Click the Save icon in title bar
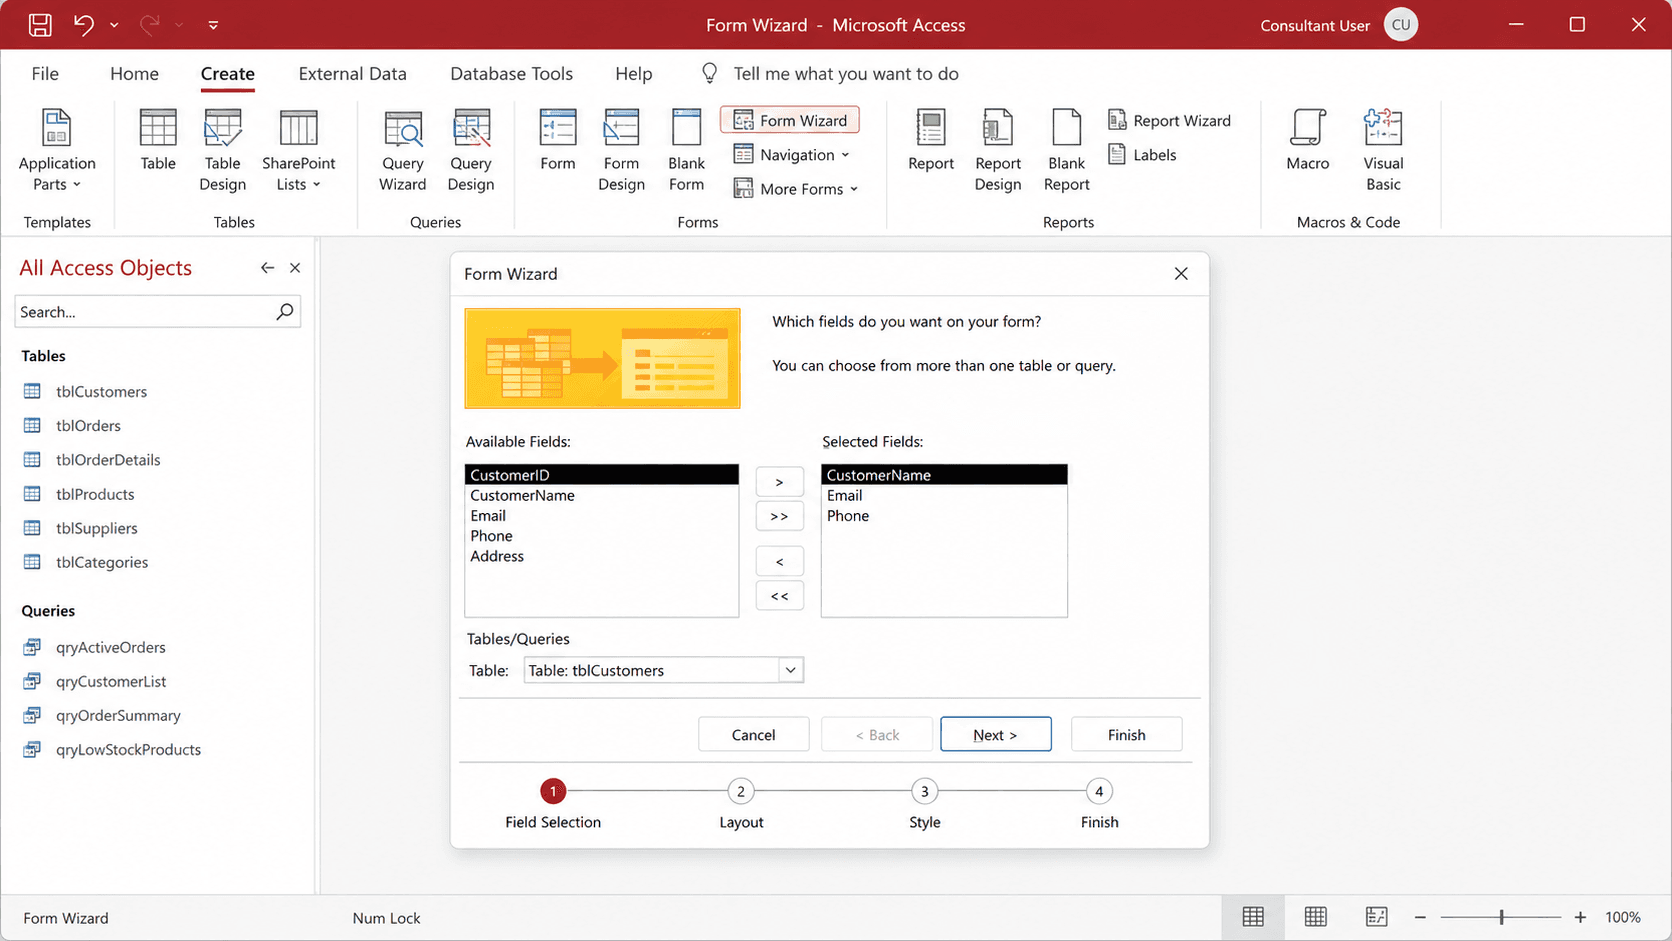1672x941 pixels. pos(40,25)
